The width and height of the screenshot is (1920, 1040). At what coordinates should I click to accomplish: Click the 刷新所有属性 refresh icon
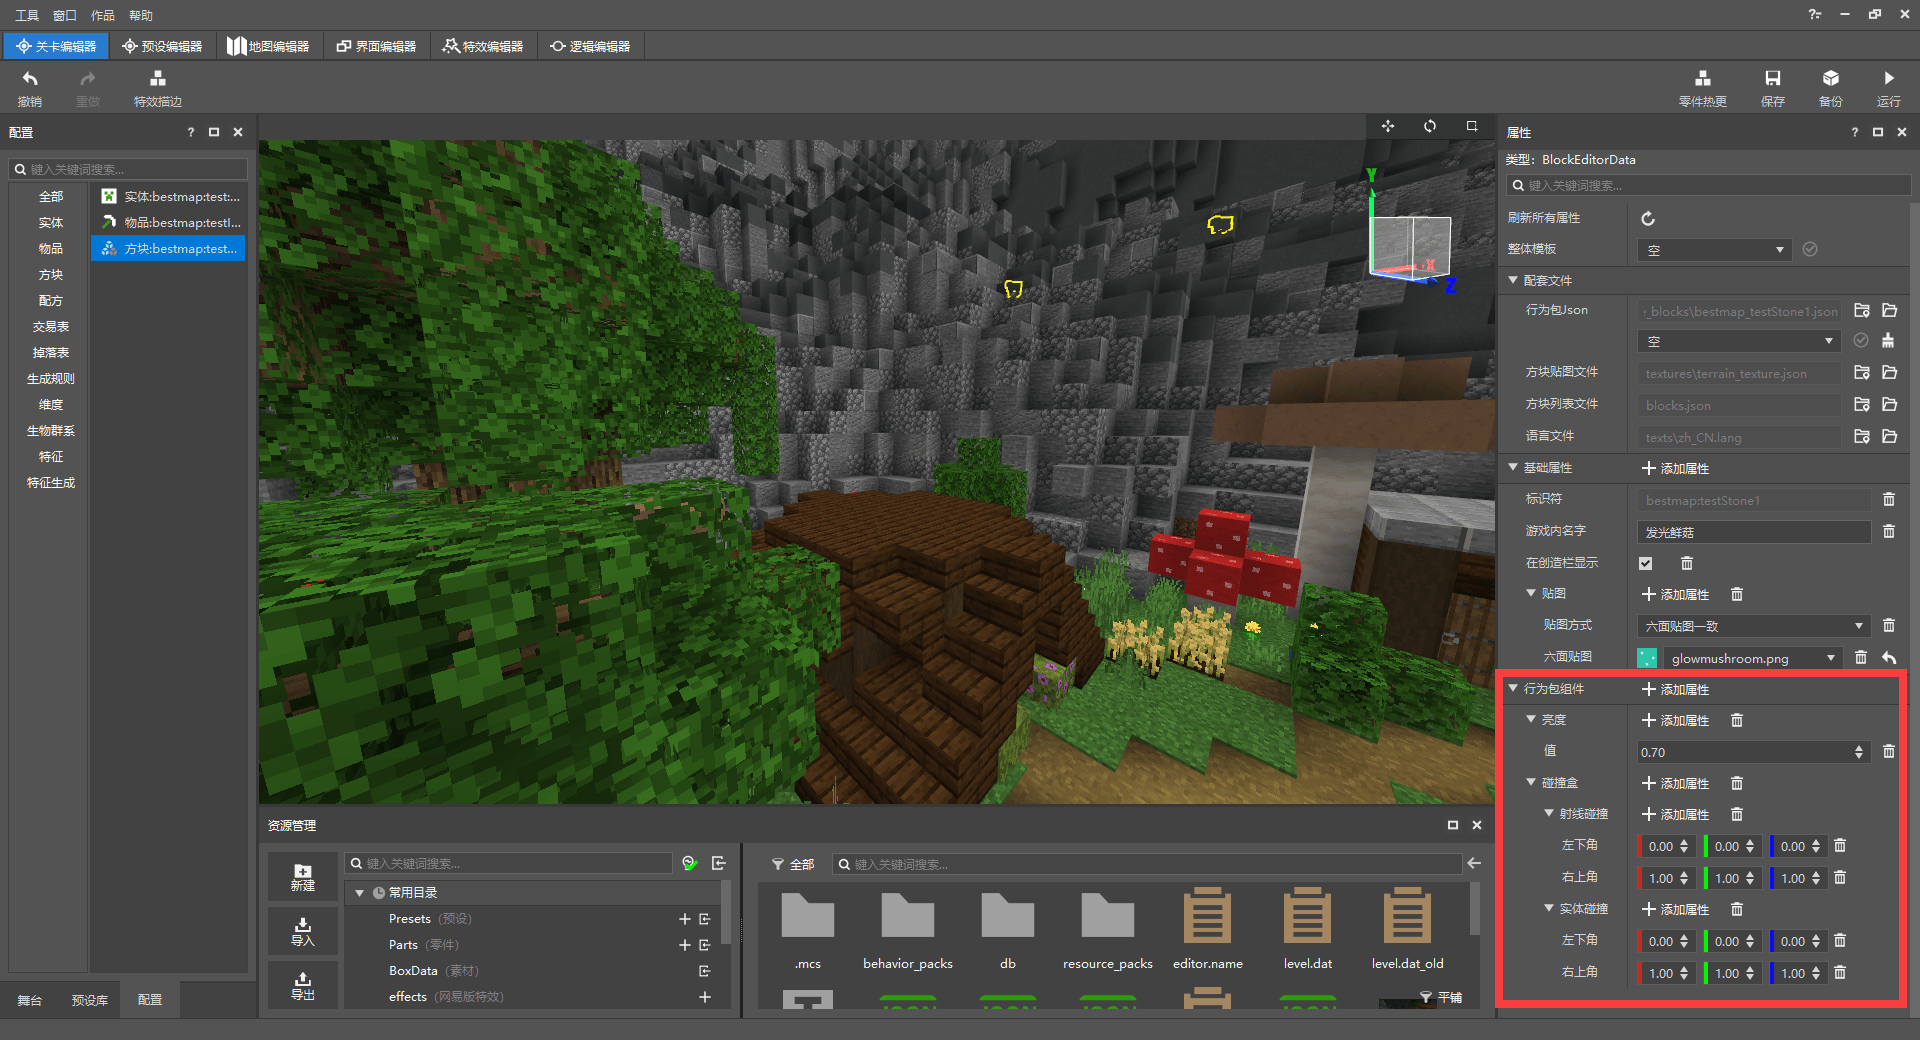tap(1648, 218)
